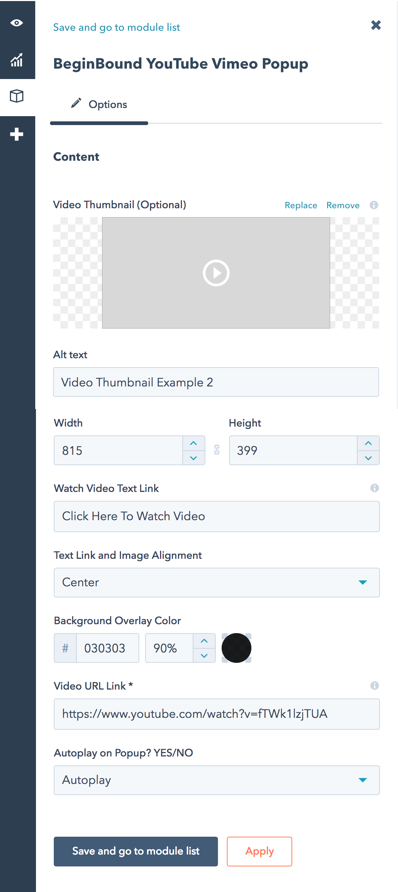398x892 pixels.
Task: Decrease overlay opacity with down arrow
Action: (204, 655)
